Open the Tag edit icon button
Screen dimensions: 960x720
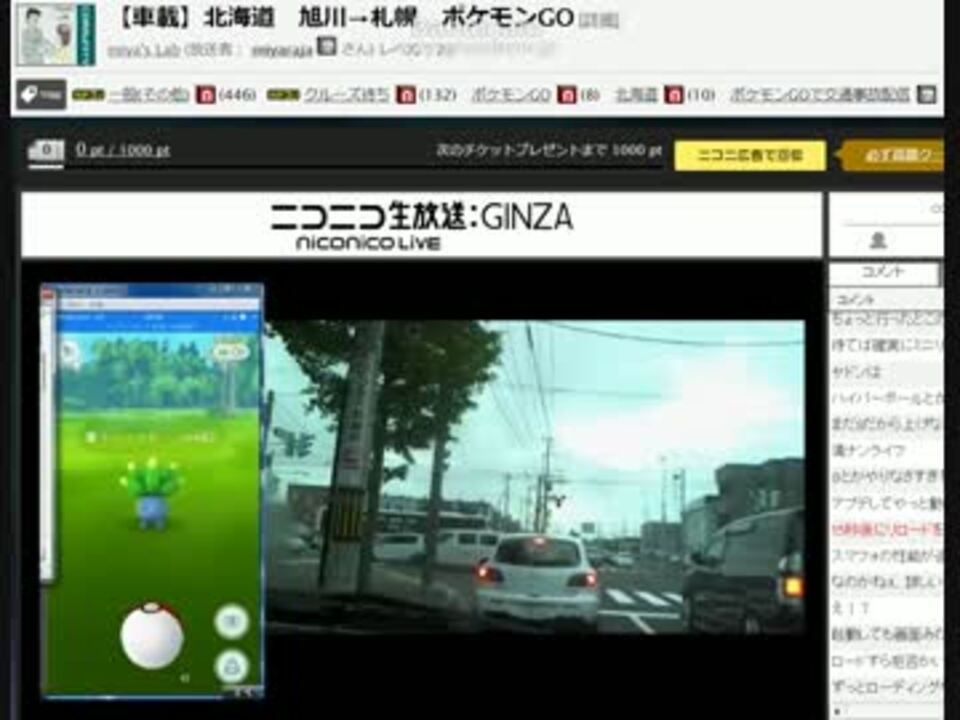(x=41, y=94)
